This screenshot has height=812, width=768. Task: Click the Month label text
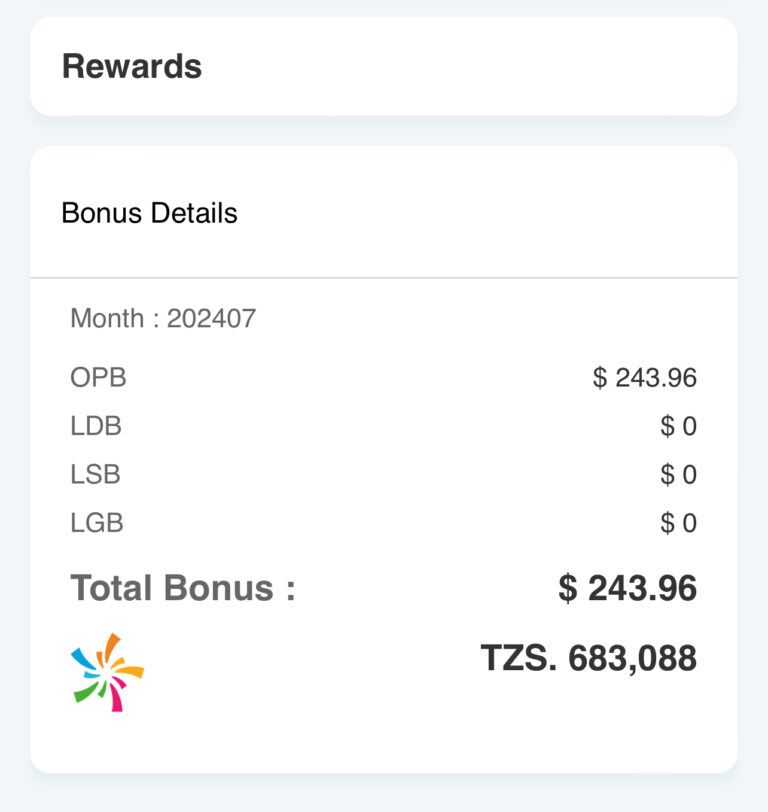point(107,319)
